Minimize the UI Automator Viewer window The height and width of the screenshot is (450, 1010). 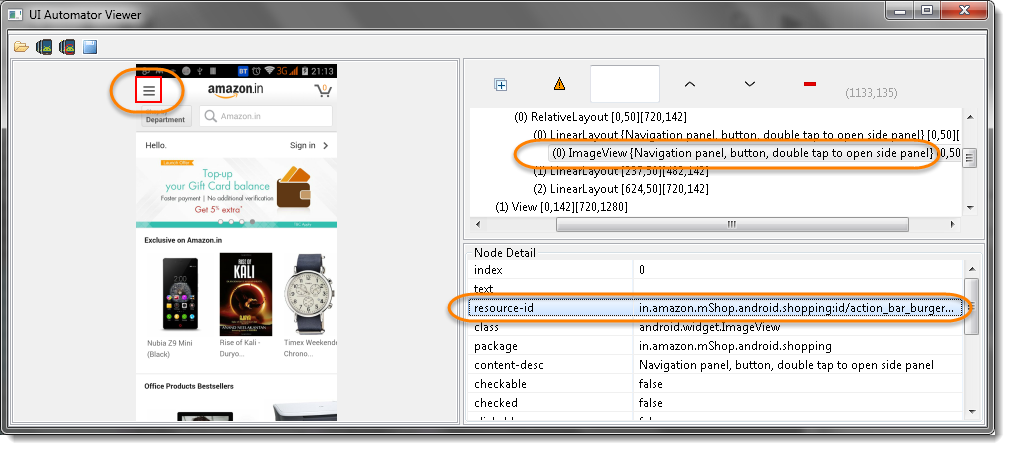point(901,10)
